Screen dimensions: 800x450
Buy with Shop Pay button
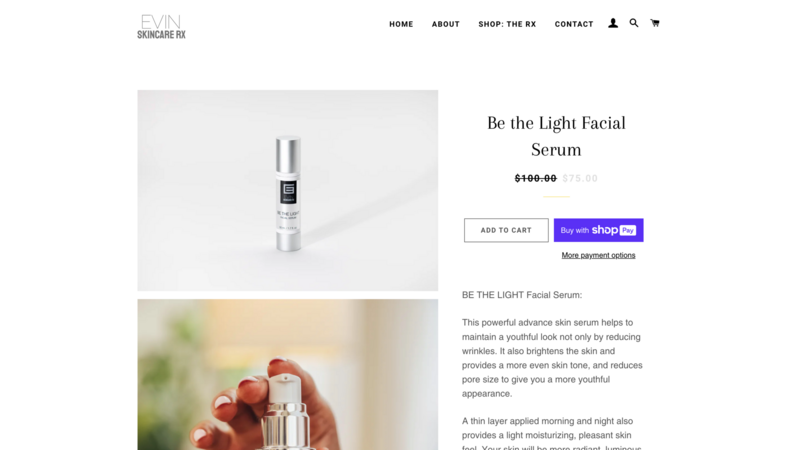(x=598, y=230)
